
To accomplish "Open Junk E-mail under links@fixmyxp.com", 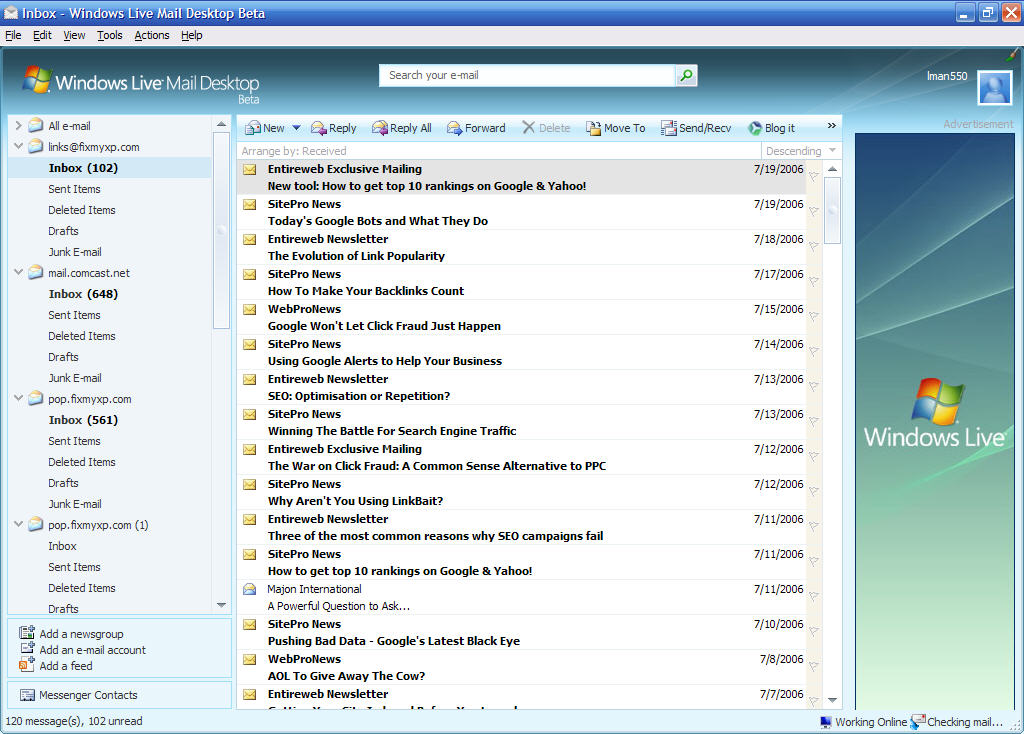I will coord(75,252).
